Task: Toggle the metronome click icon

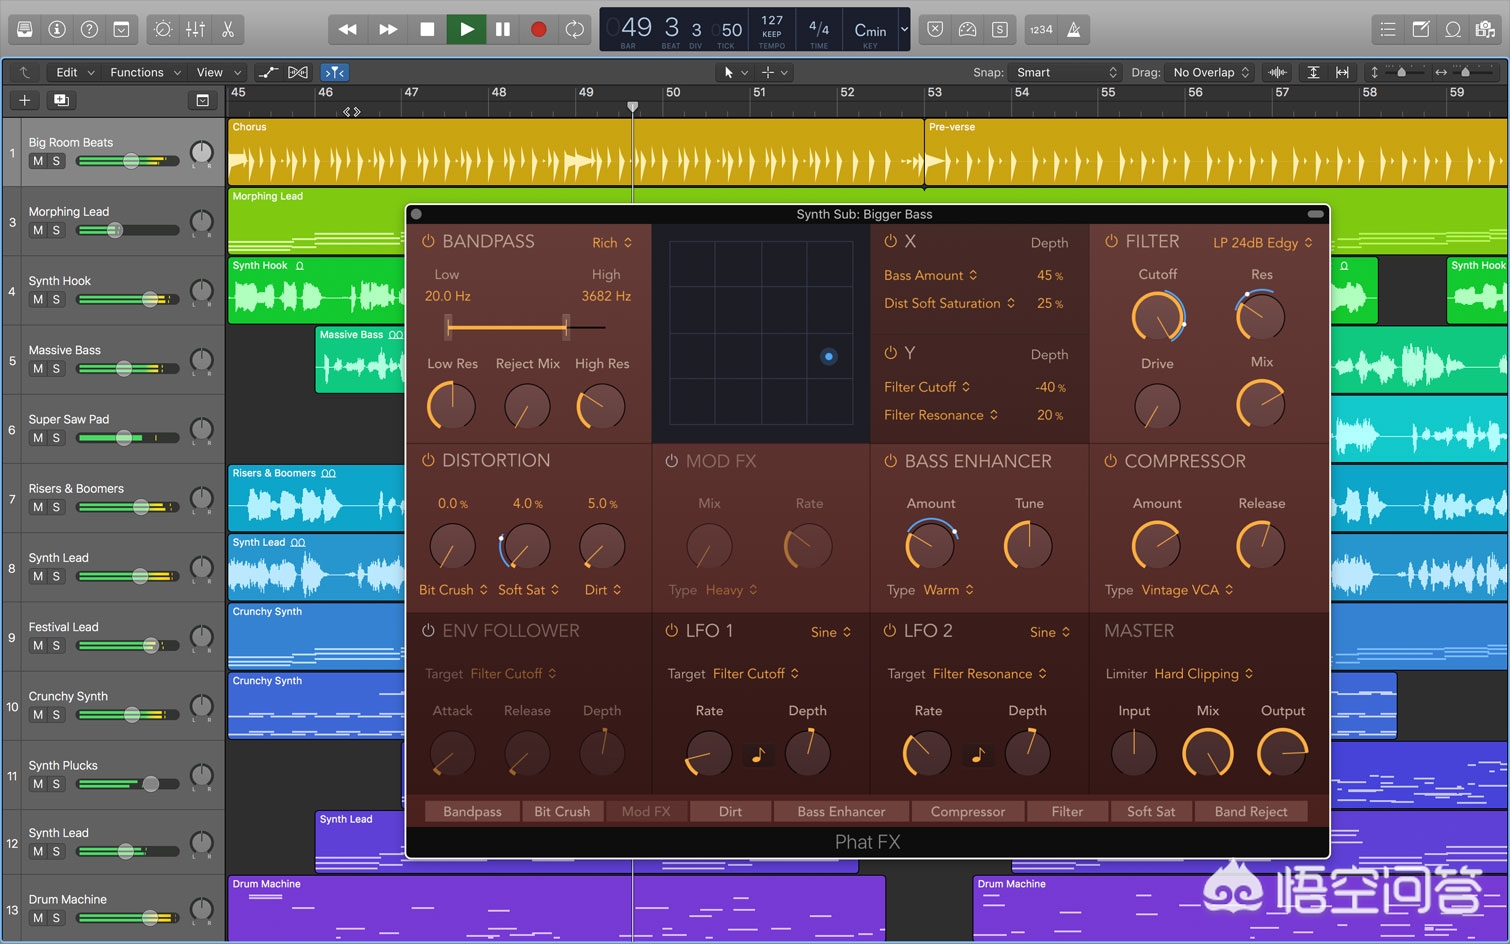Action: point(1073,29)
